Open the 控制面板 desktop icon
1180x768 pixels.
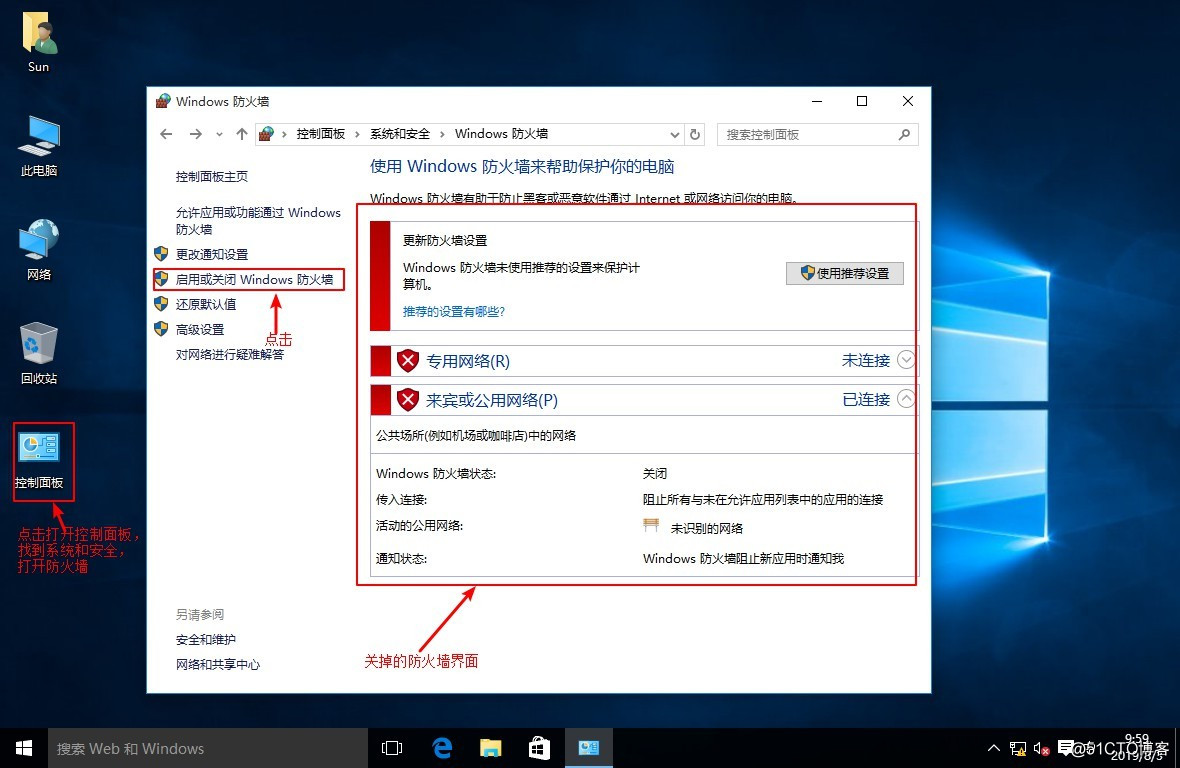coord(39,460)
